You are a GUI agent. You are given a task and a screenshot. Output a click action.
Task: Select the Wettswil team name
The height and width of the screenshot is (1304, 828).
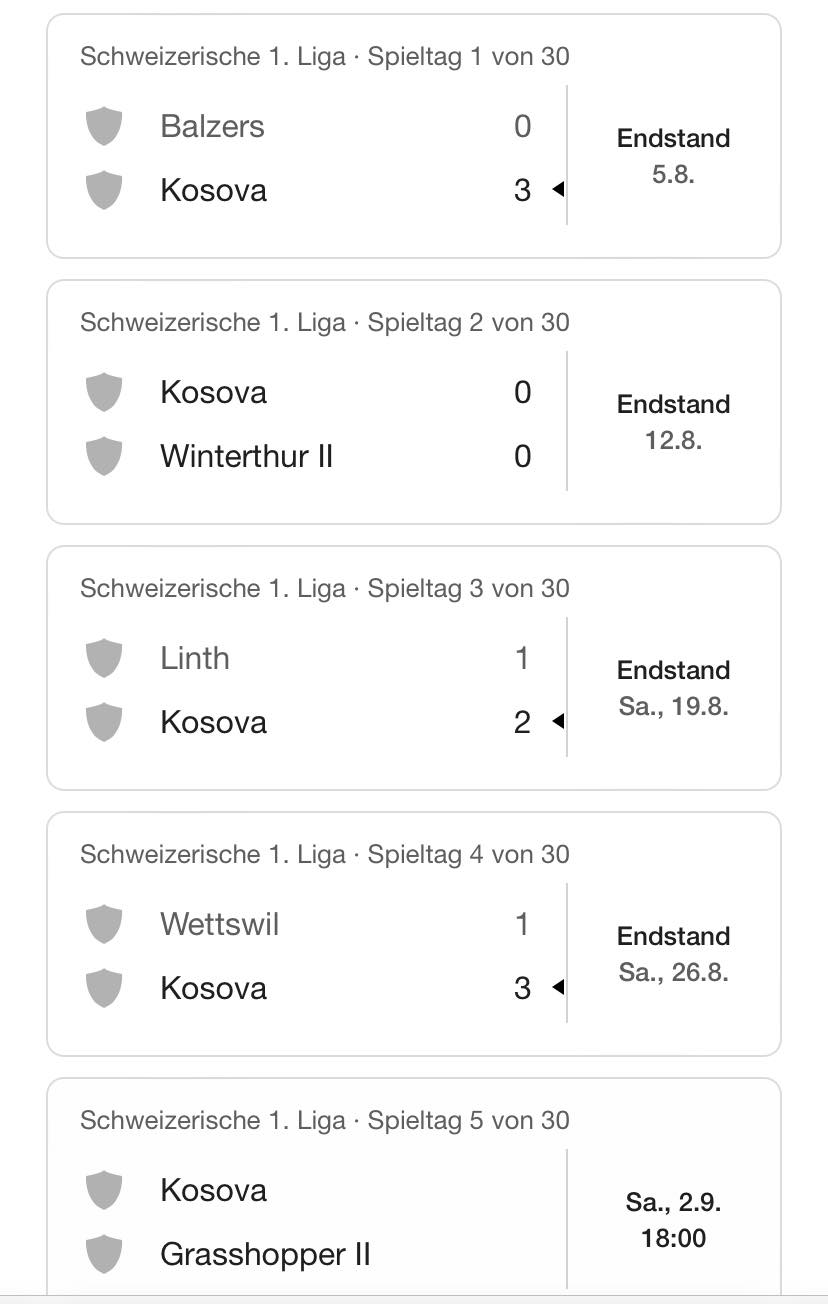pos(219,925)
